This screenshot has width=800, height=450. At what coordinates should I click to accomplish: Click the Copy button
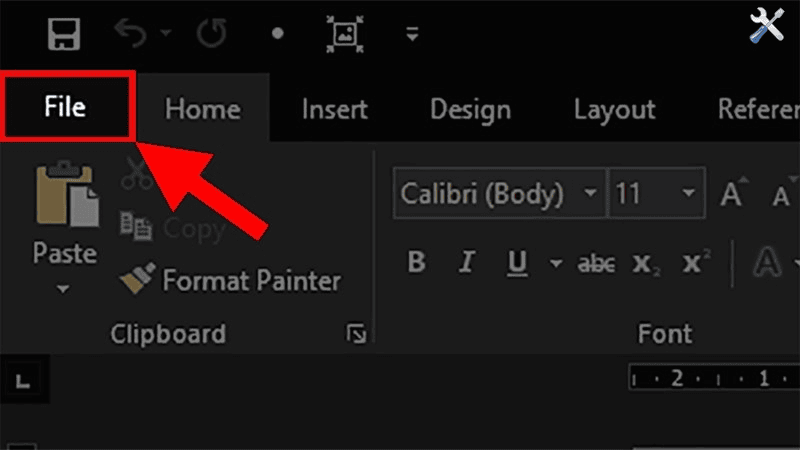point(172,227)
